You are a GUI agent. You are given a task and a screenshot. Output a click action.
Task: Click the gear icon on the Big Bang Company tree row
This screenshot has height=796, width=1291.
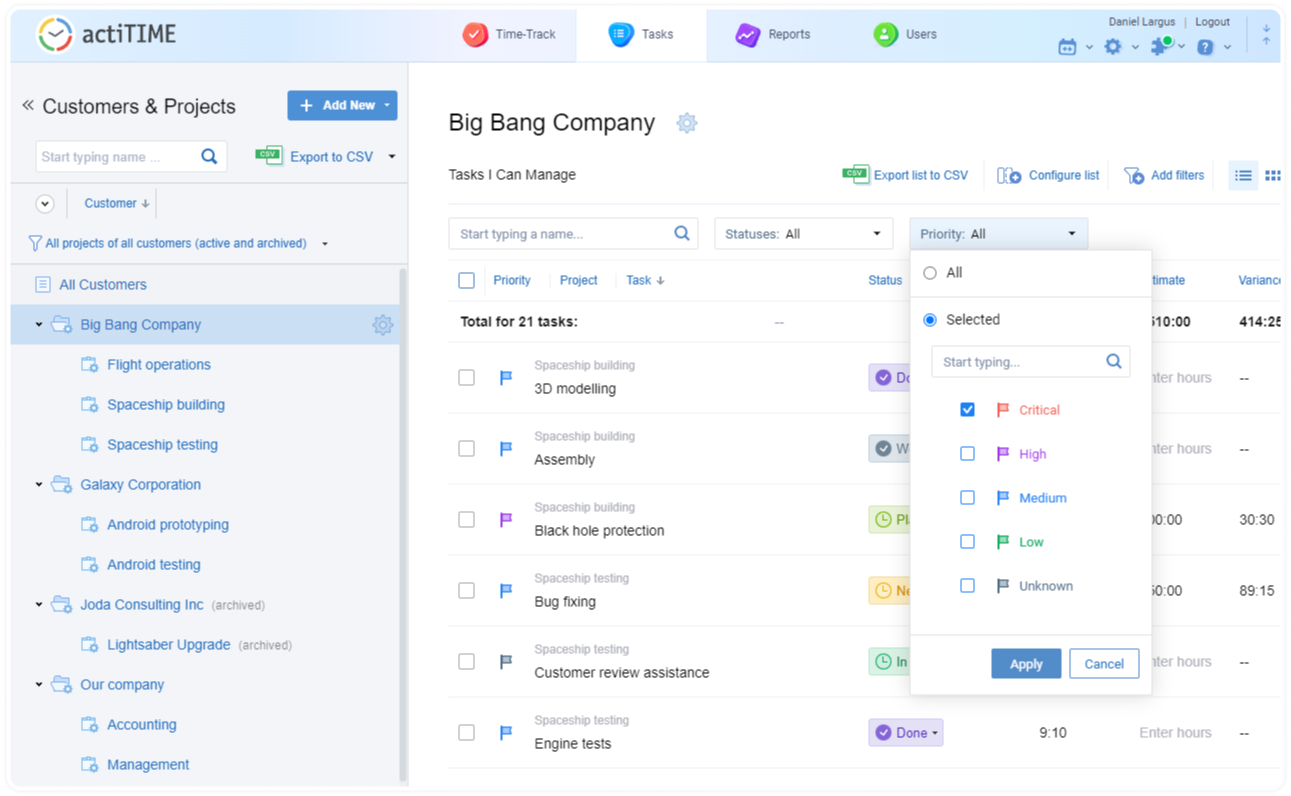click(382, 325)
